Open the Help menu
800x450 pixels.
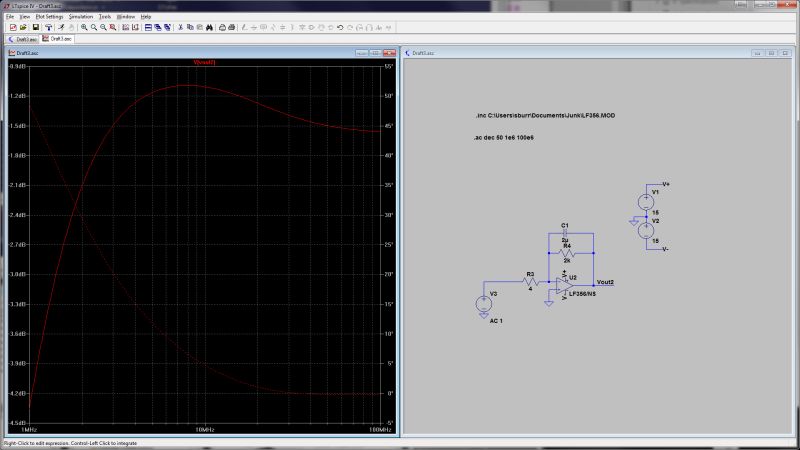tap(146, 16)
